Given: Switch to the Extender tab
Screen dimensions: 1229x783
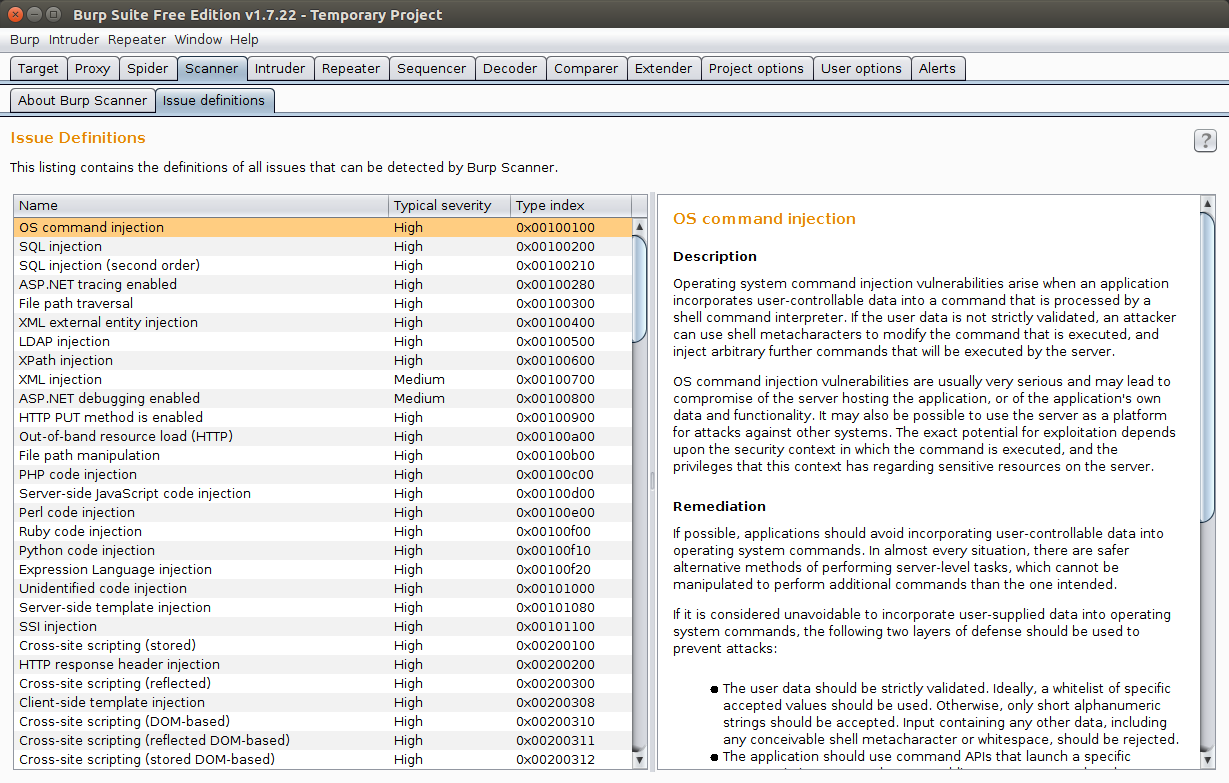Looking at the screenshot, I should [663, 68].
